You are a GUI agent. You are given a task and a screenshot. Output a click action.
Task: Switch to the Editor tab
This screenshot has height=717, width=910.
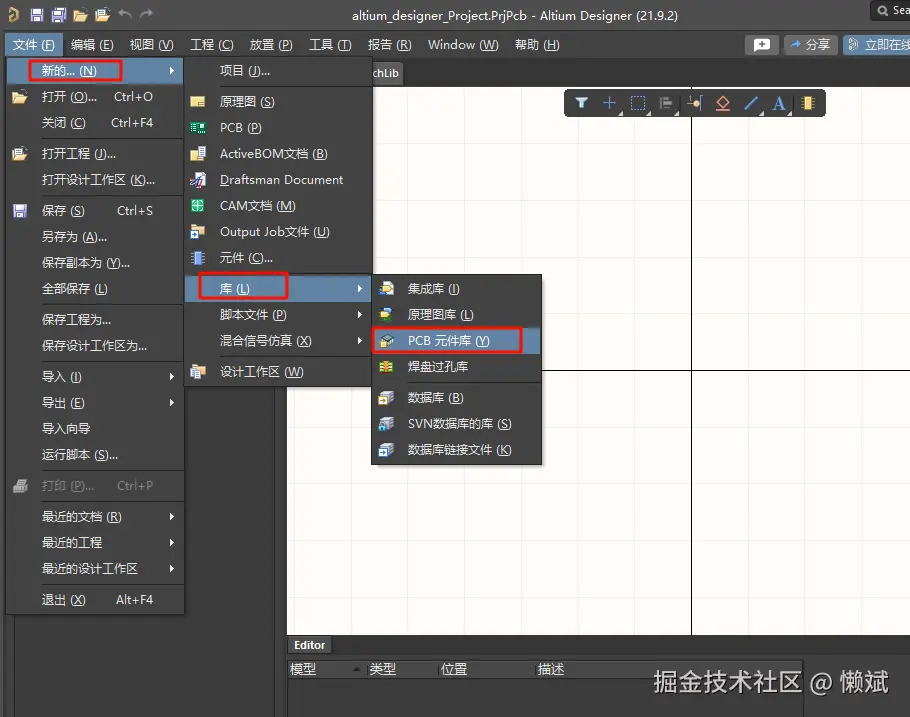309,645
